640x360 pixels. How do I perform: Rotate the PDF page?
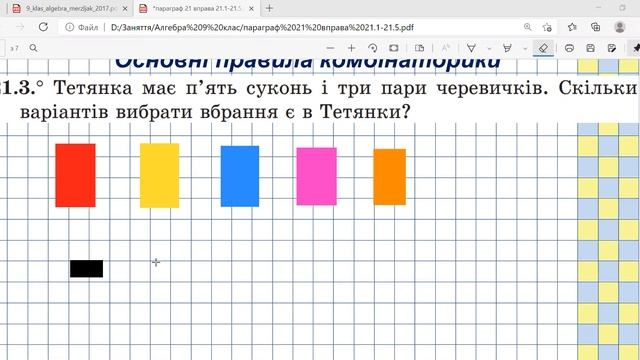372,48
